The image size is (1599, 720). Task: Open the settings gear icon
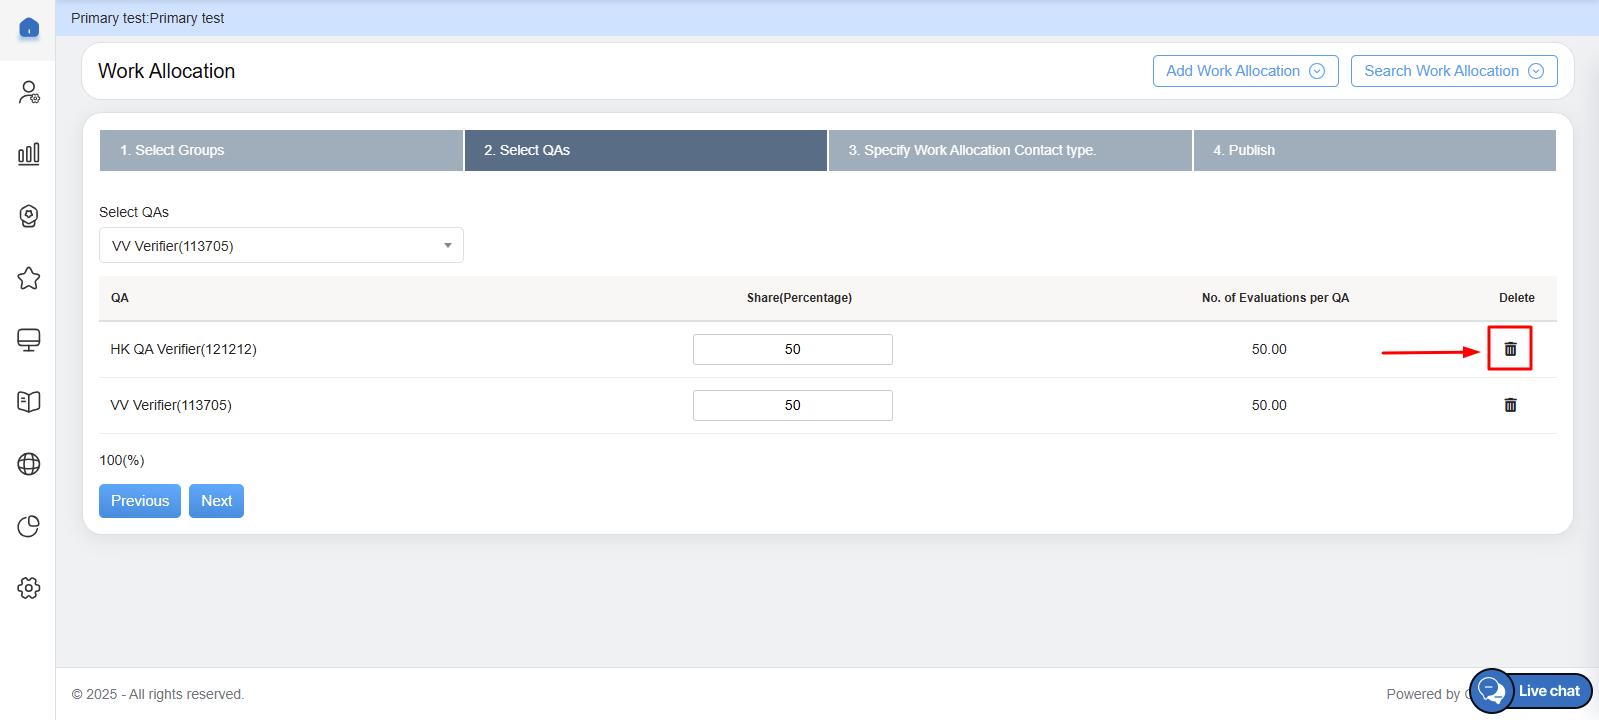29,588
